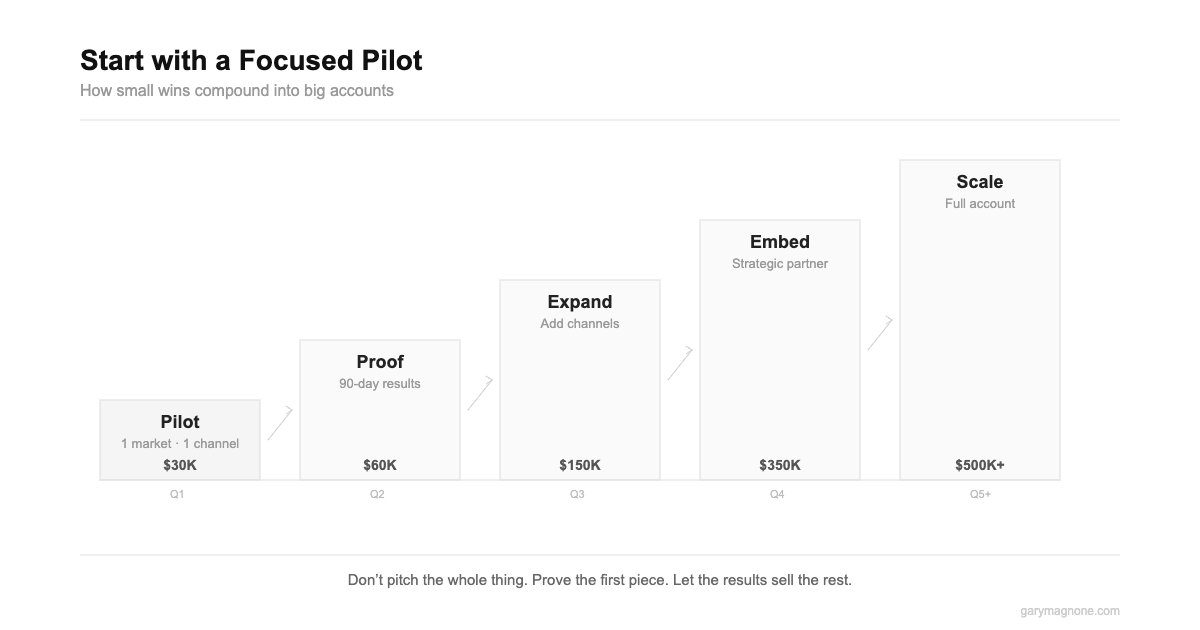1200x630 pixels.
Task: Select the Pilot stage heading
Action: (180, 422)
